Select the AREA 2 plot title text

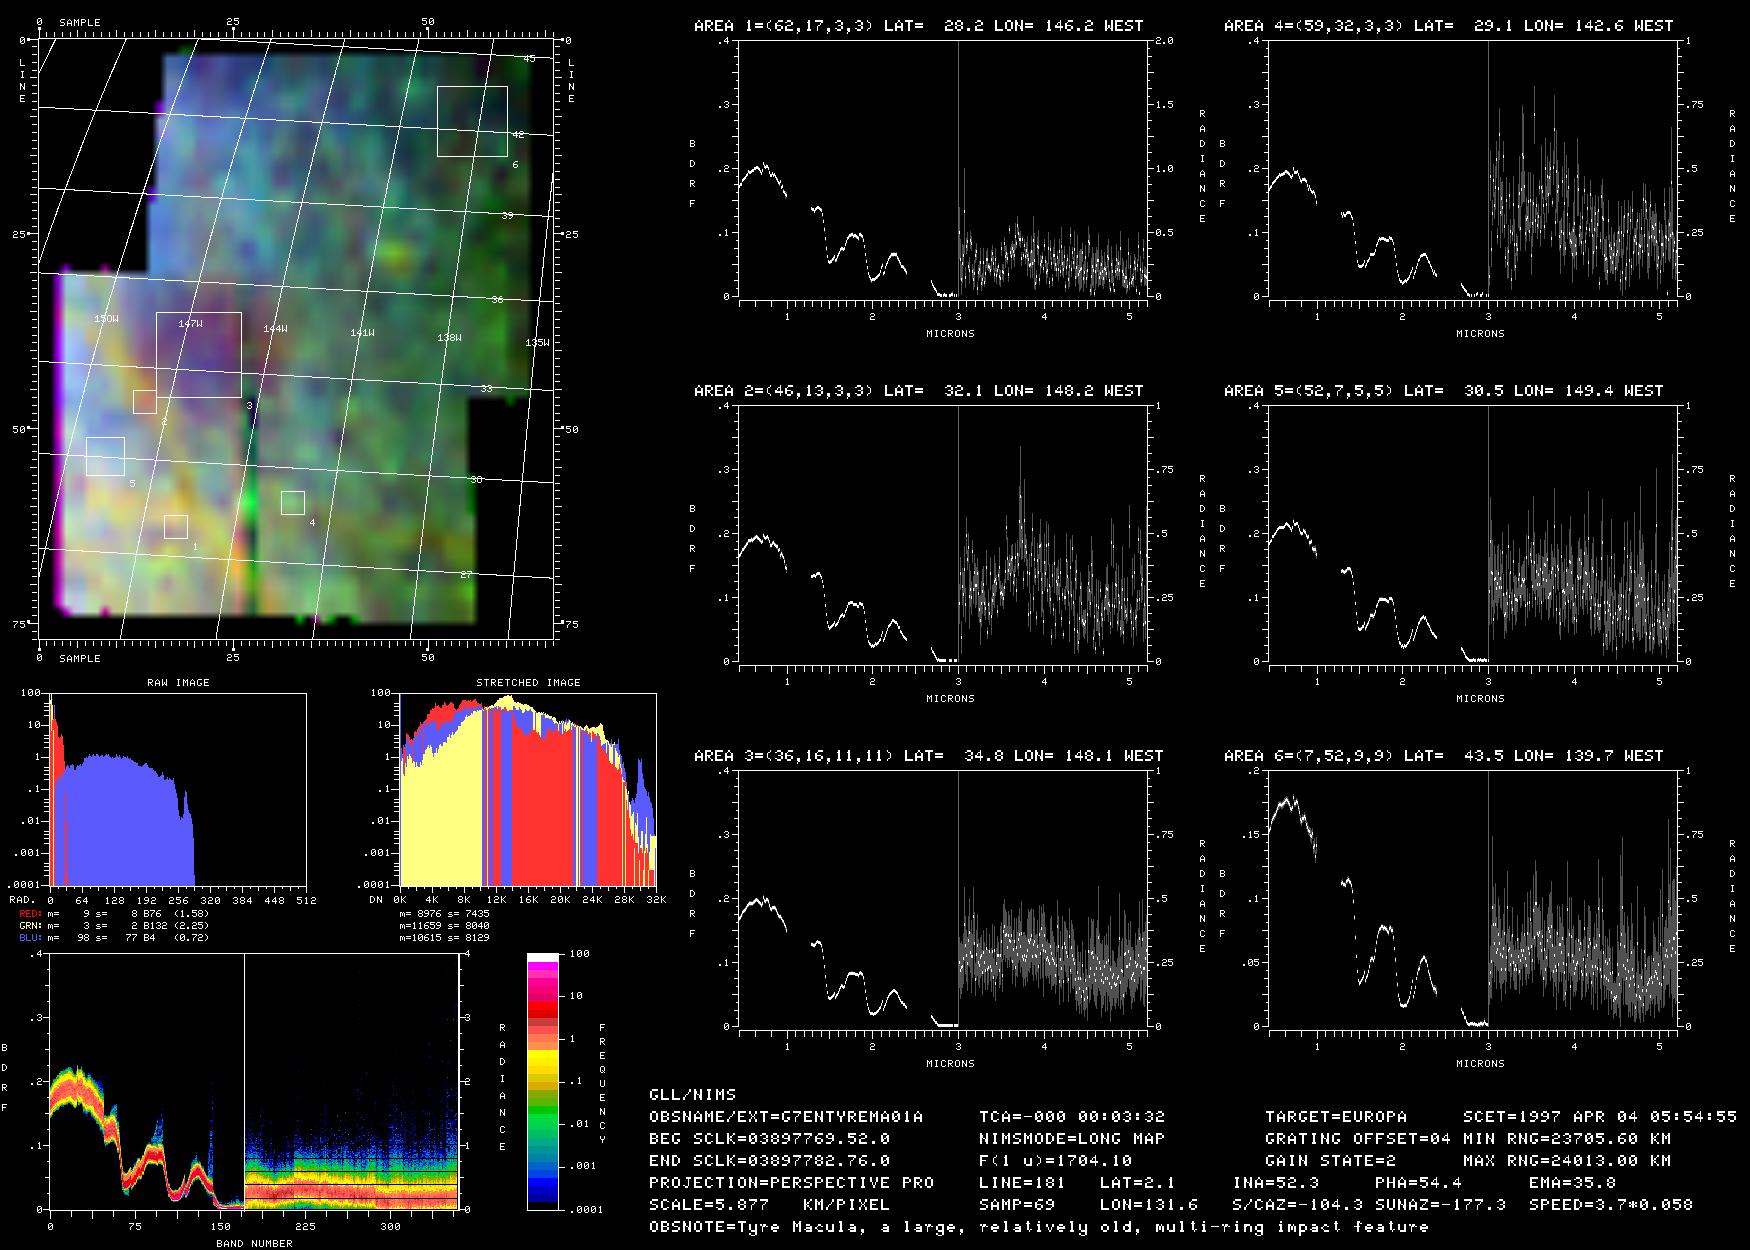[918, 391]
